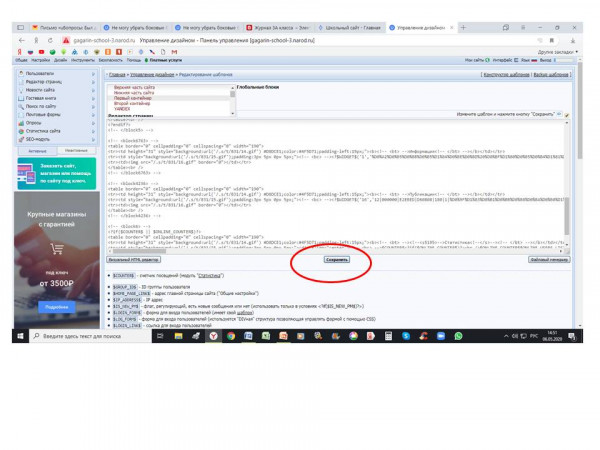
Task: Open Новости сайта sidebar module
Action: point(40,90)
